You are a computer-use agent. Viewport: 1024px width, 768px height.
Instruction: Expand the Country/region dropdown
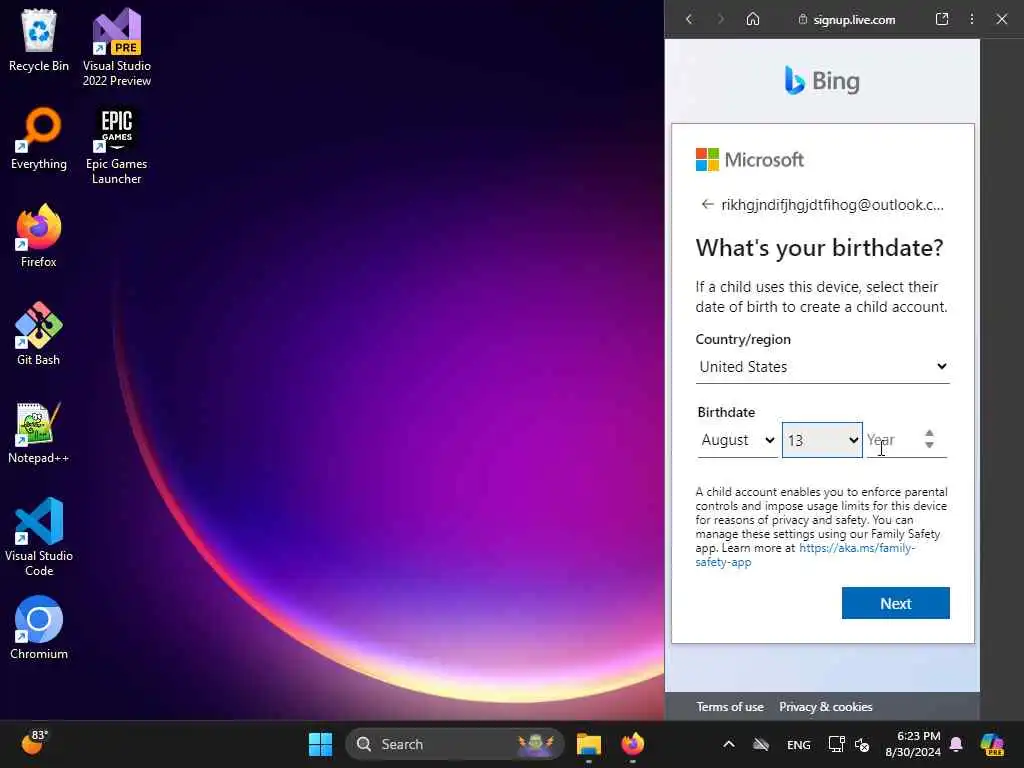tap(822, 367)
